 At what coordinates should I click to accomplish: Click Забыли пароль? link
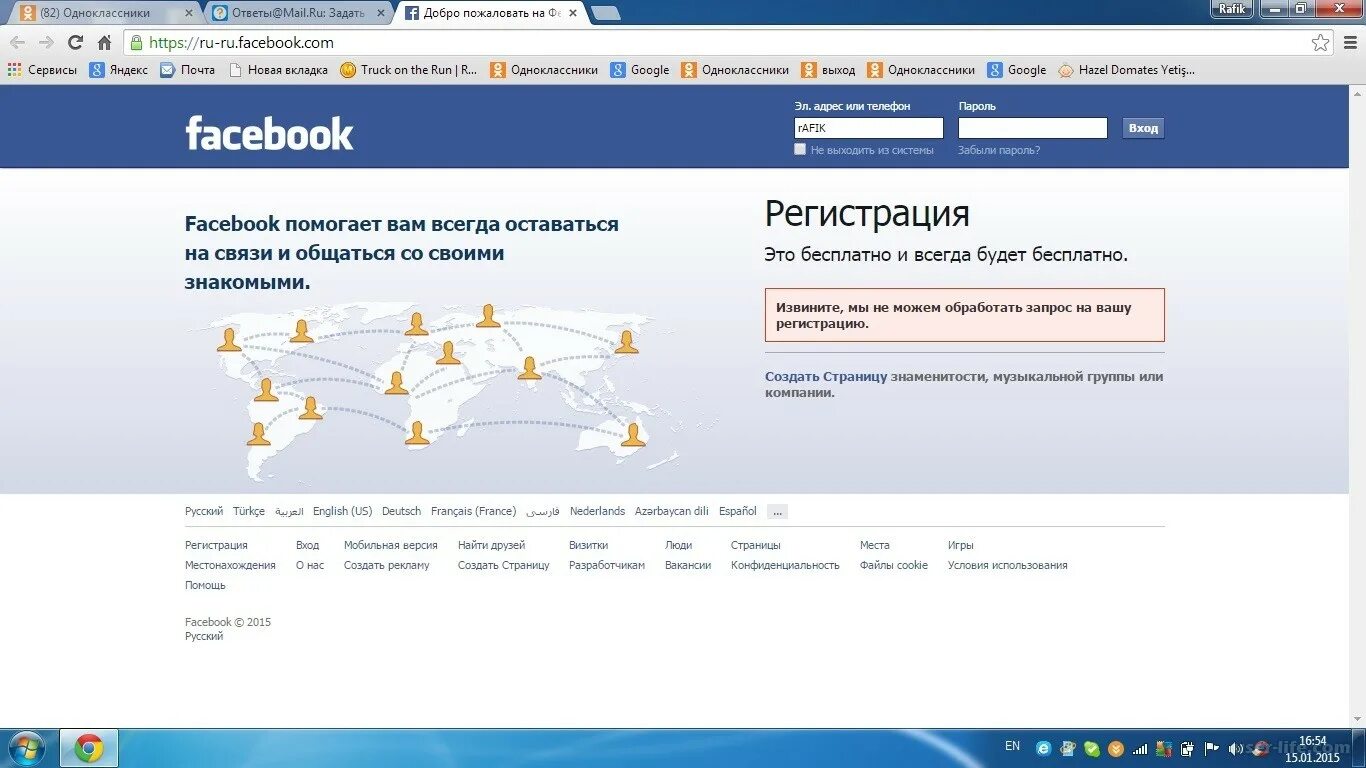click(x=999, y=150)
